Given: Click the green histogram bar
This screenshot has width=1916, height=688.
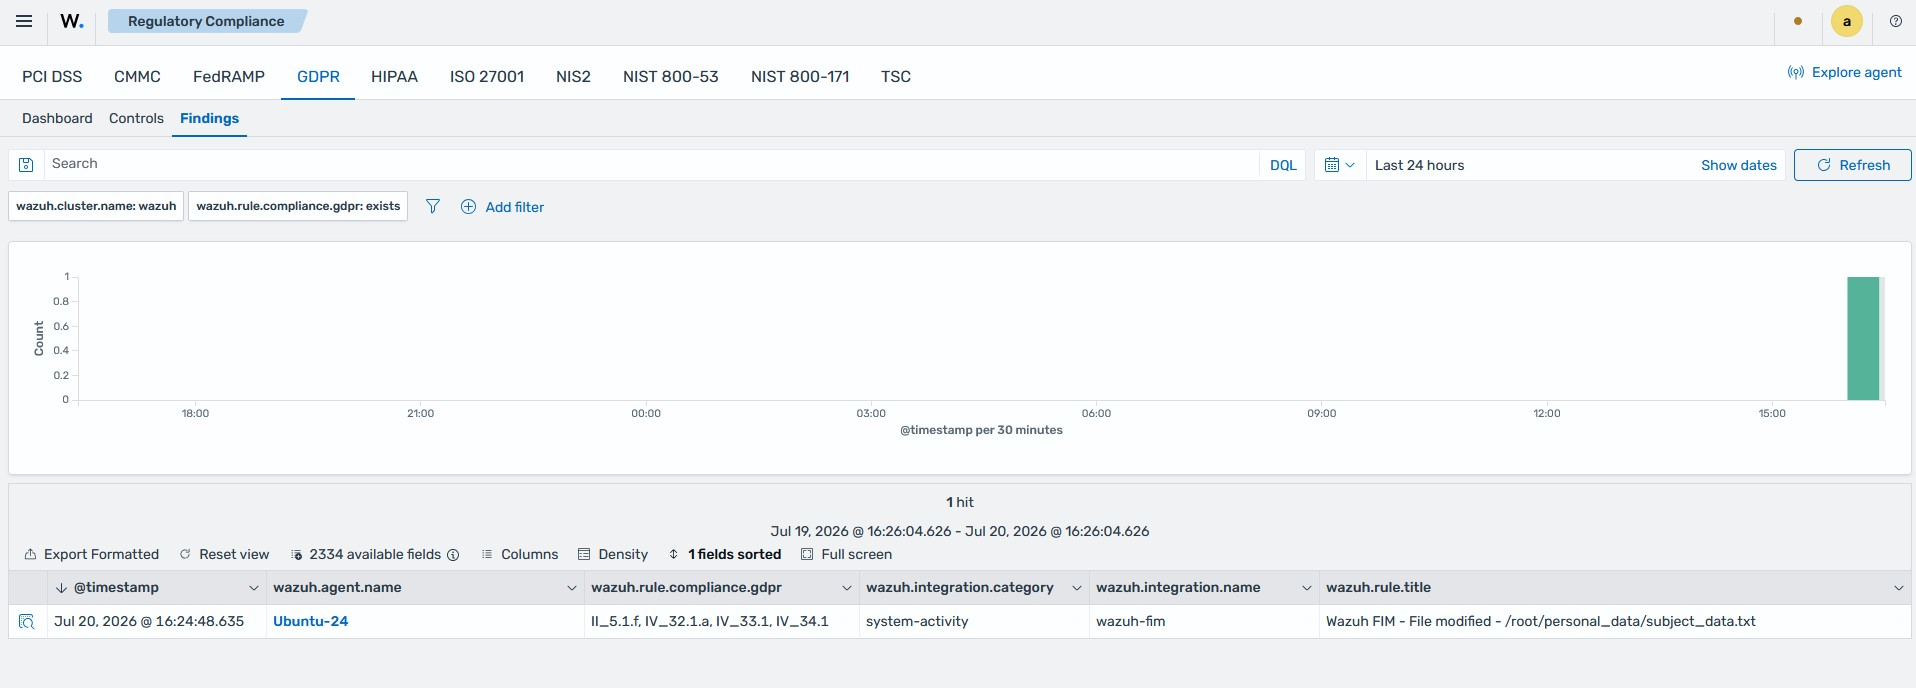Looking at the screenshot, I should coord(1863,338).
